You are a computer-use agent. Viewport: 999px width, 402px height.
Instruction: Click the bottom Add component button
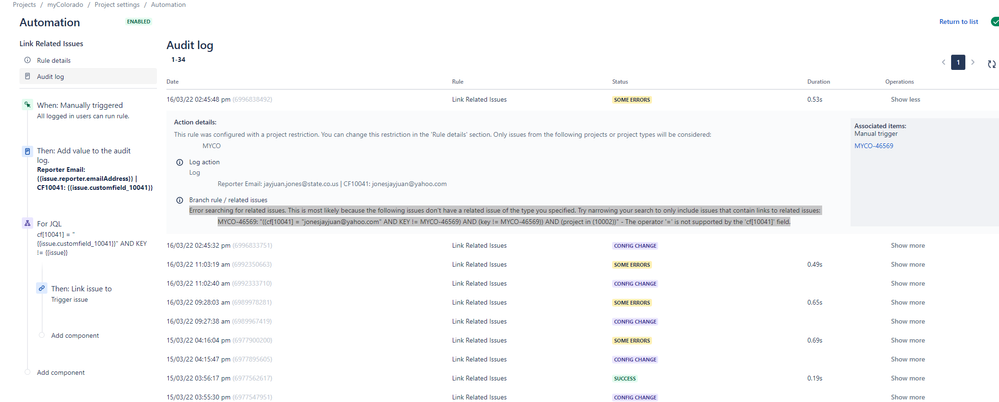click(x=61, y=372)
